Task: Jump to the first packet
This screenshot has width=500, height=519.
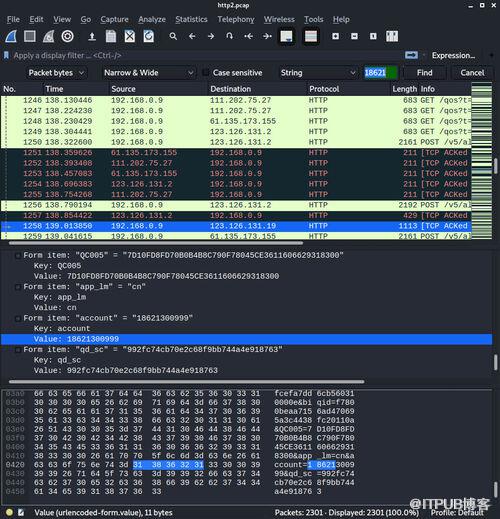Action: (x=248, y=36)
